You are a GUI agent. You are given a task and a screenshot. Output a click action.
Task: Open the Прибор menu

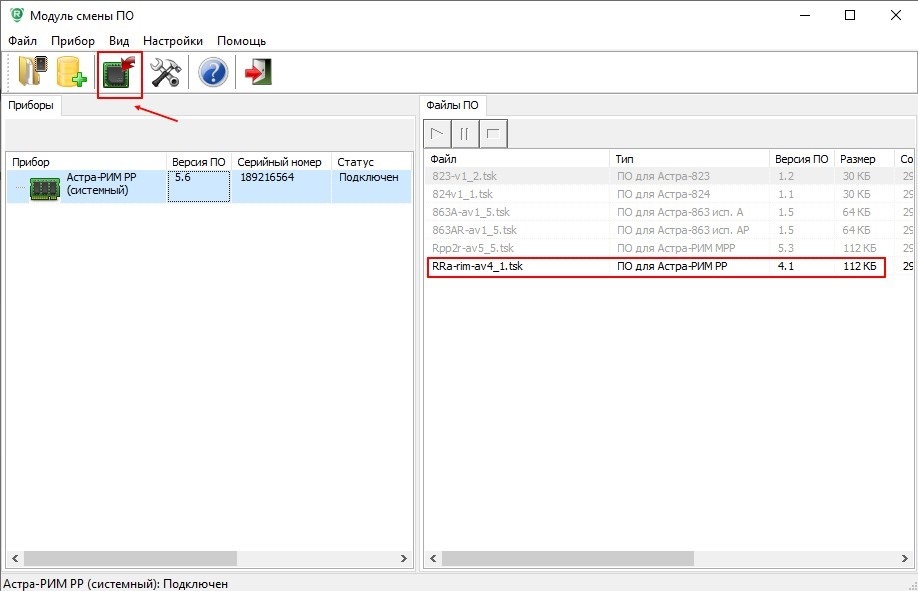(73, 41)
